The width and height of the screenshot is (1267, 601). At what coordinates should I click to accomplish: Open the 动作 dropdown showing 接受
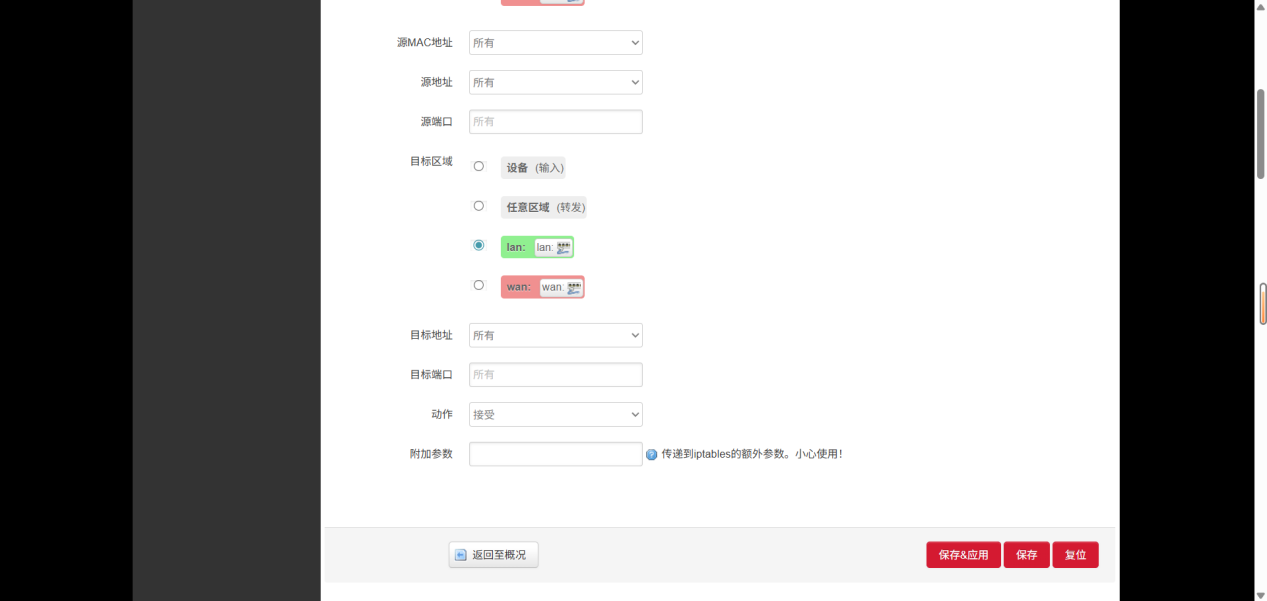pyautogui.click(x=555, y=414)
